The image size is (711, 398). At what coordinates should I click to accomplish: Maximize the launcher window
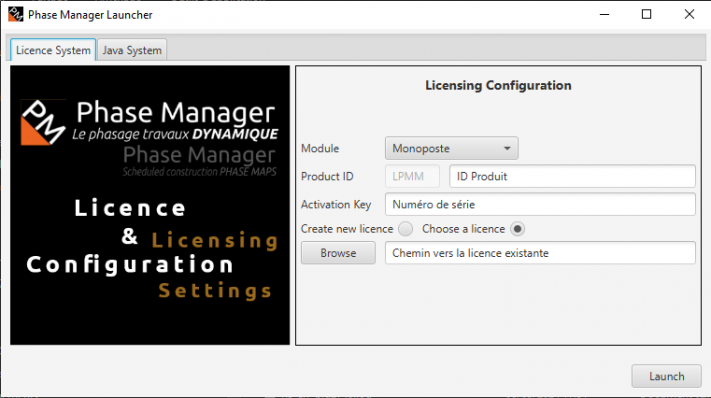(647, 15)
